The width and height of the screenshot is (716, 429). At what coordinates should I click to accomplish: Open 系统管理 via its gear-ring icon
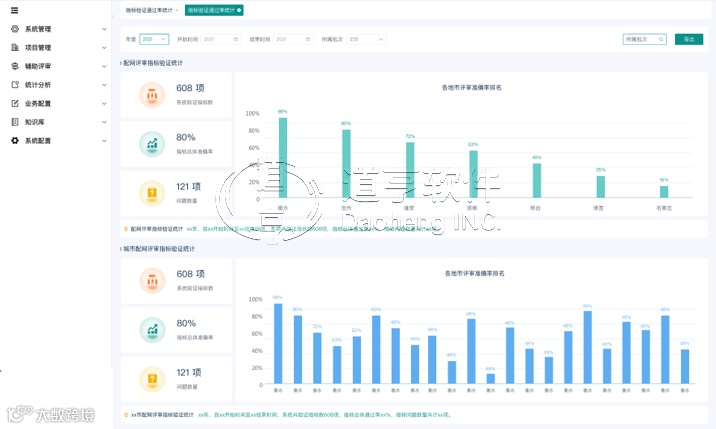click(15, 29)
